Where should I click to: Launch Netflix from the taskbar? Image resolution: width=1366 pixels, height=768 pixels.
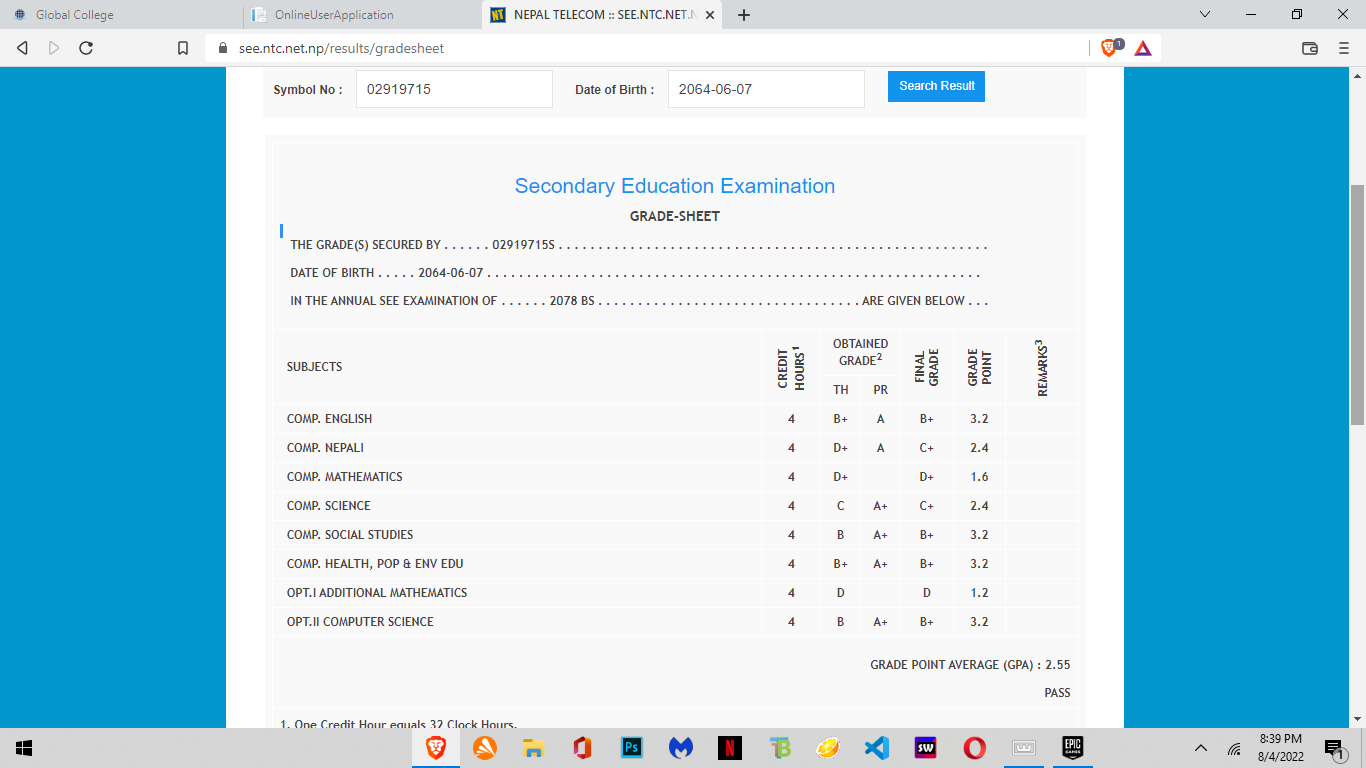pyautogui.click(x=730, y=747)
